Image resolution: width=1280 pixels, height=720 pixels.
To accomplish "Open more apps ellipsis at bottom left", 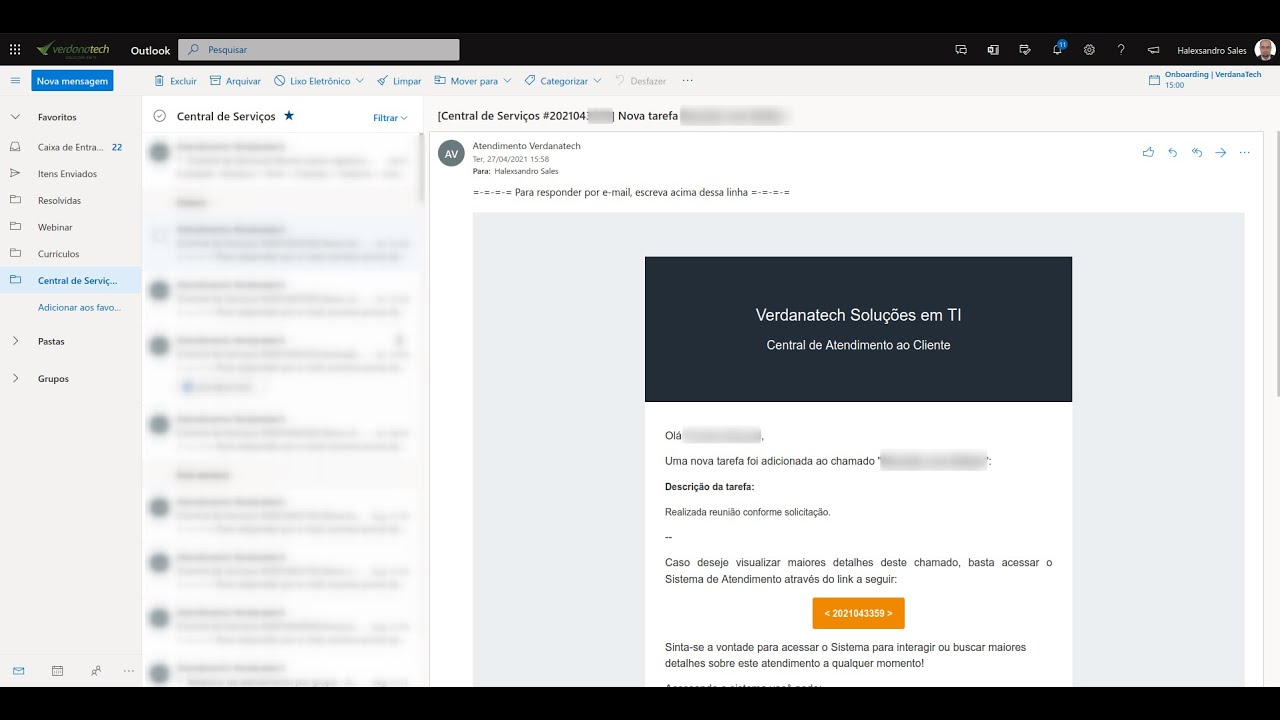I will coord(128,671).
